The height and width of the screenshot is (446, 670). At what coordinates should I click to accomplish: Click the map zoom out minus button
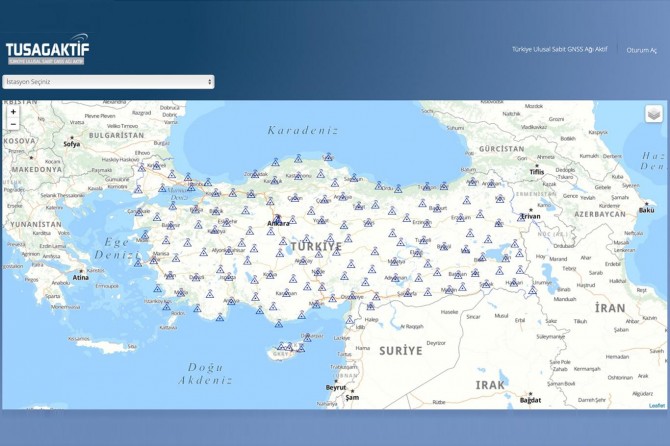point(13,125)
